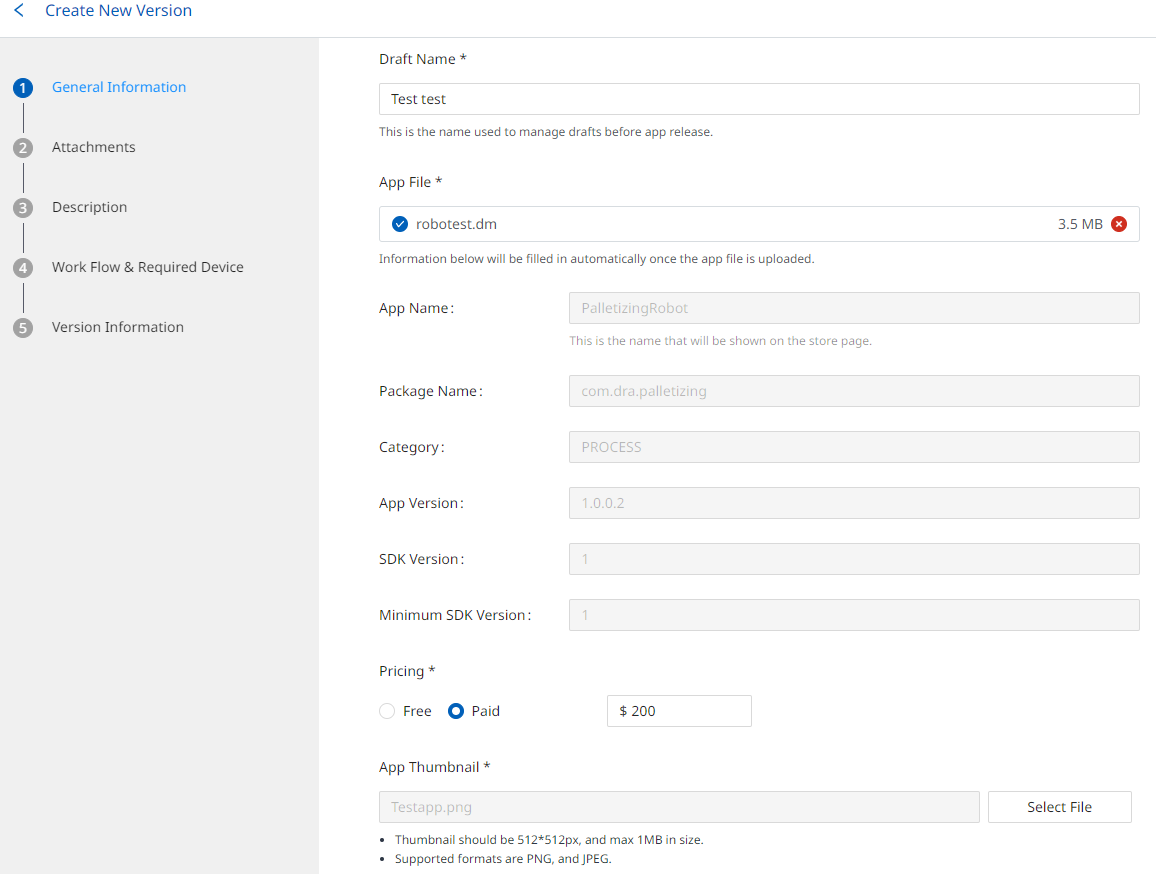
Task: Click the price input showing $ 200
Action: pyautogui.click(x=679, y=711)
